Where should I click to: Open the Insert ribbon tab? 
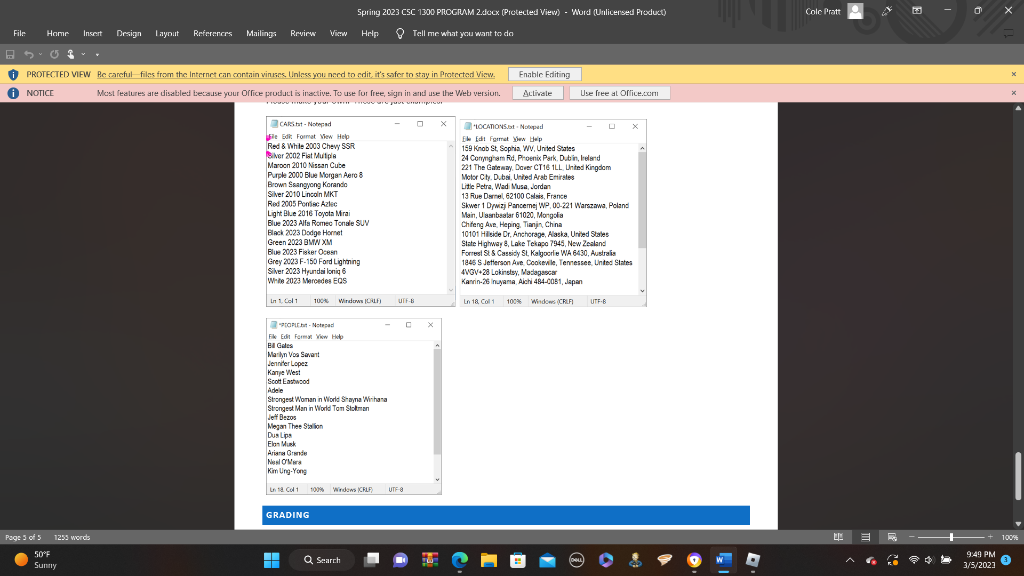pos(93,33)
